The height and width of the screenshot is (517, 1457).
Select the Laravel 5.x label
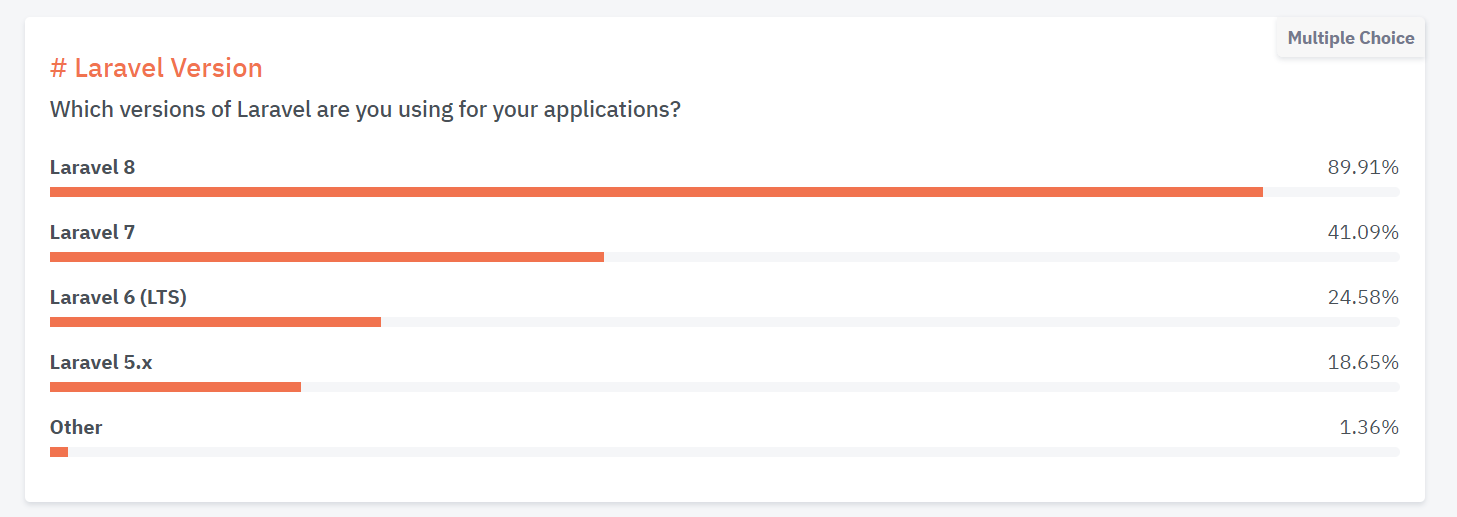[x=101, y=362]
